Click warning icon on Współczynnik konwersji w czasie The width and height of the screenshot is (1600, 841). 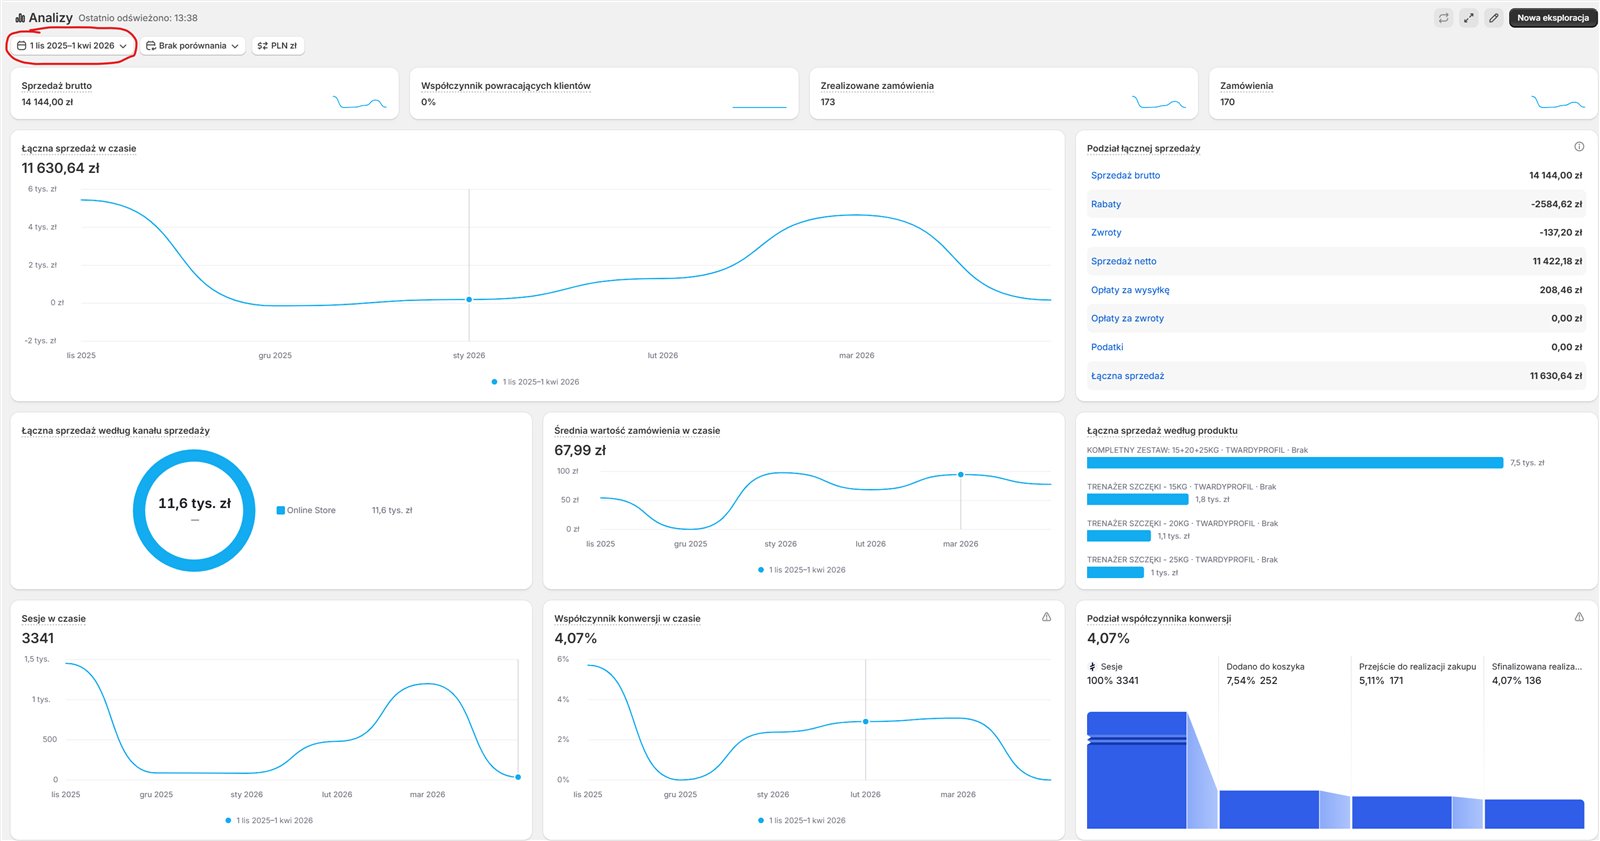tap(1046, 617)
